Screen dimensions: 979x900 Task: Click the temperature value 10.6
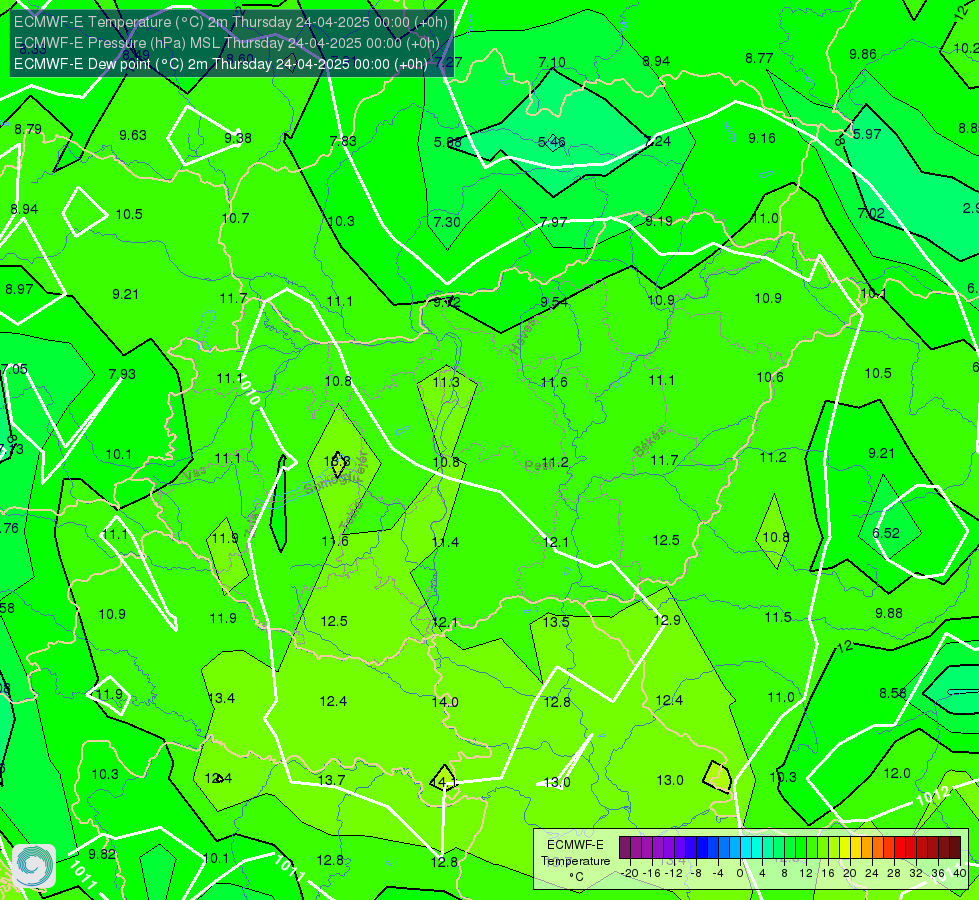tap(770, 377)
